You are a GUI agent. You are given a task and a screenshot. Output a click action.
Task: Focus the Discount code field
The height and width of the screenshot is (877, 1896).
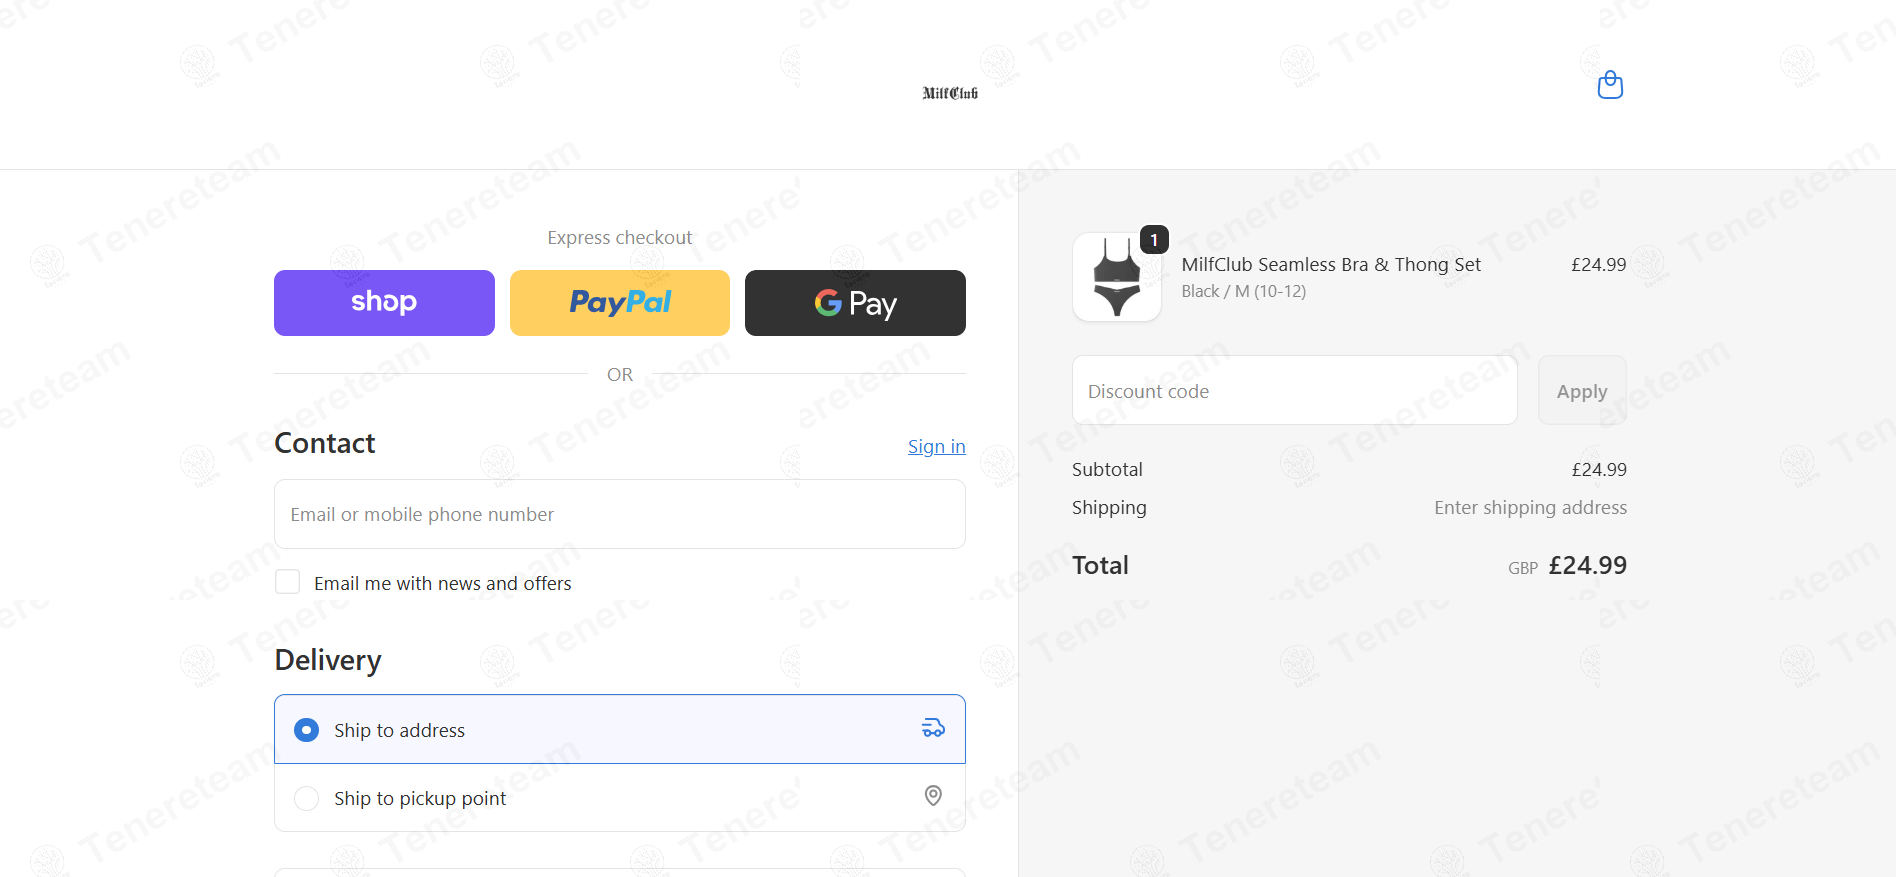pyautogui.click(x=1295, y=391)
